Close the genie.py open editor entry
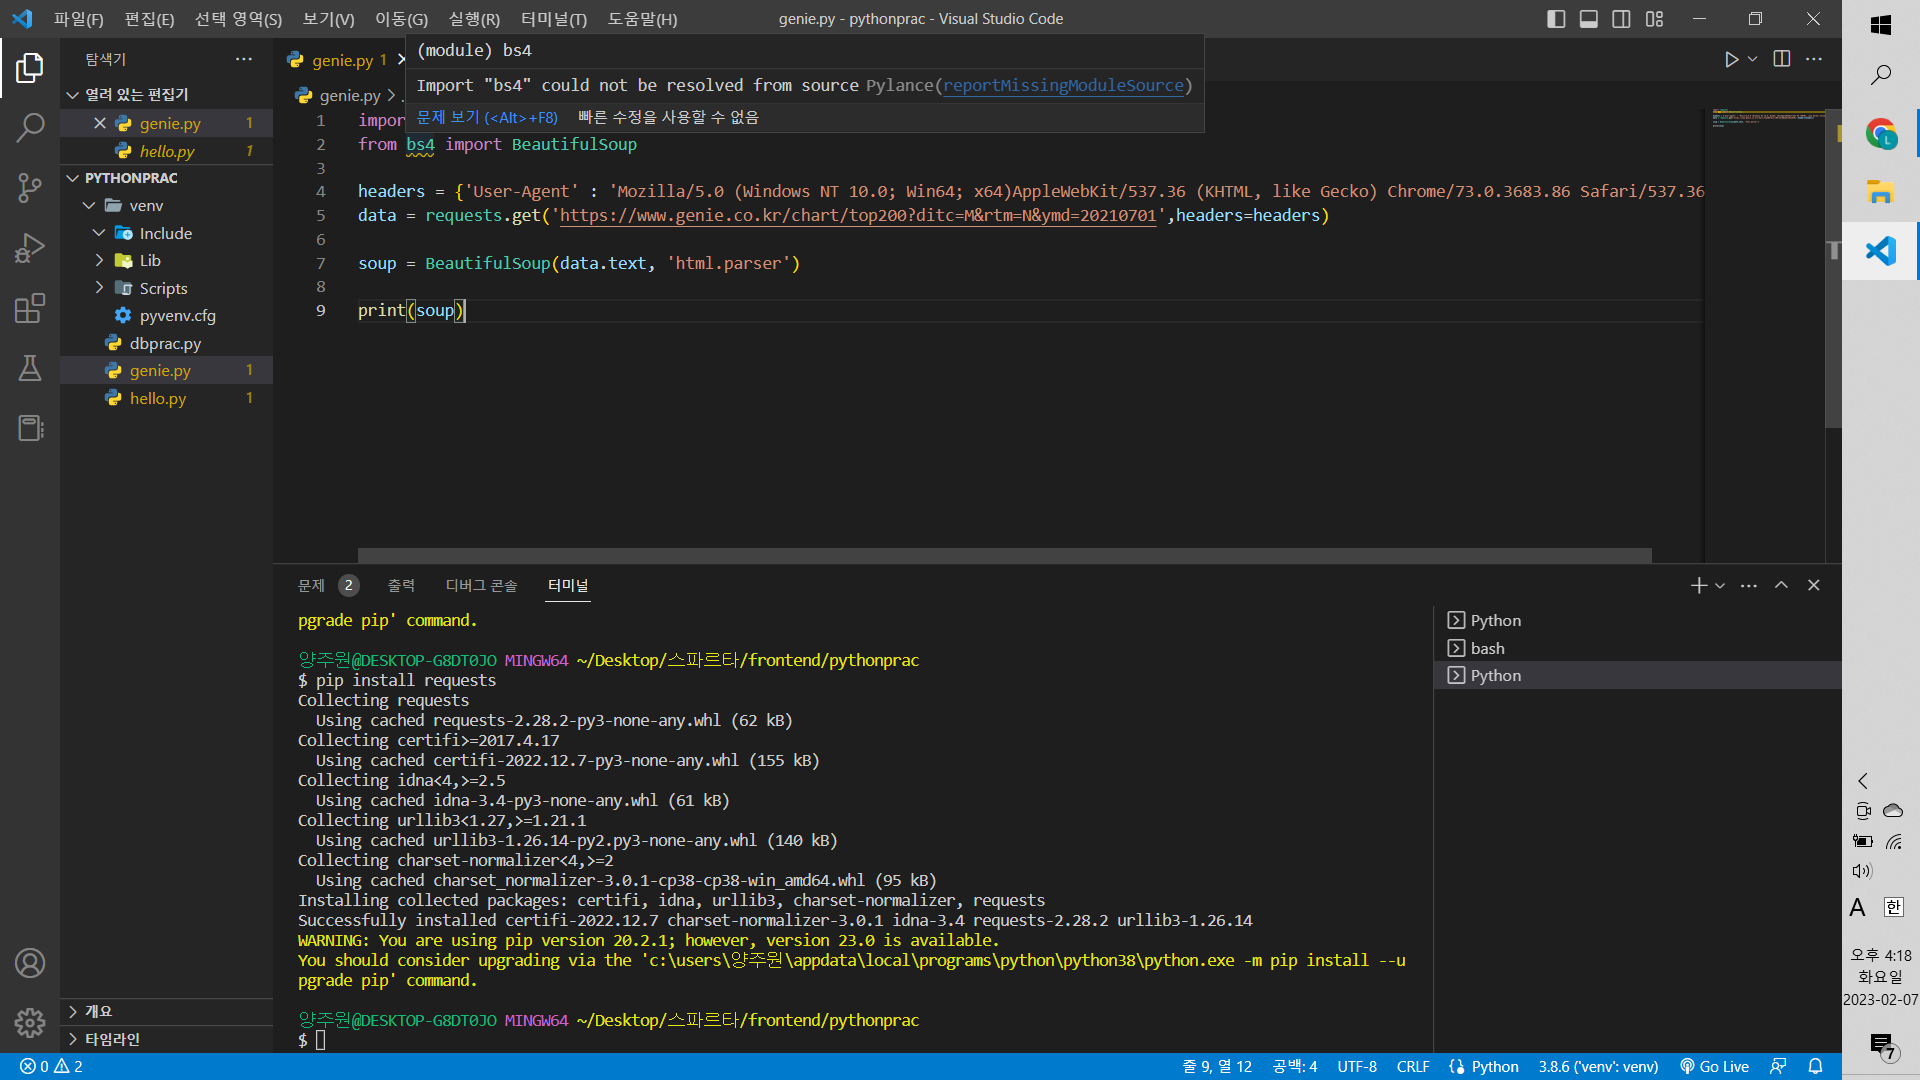The height and width of the screenshot is (1080, 1920). (x=100, y=123)
